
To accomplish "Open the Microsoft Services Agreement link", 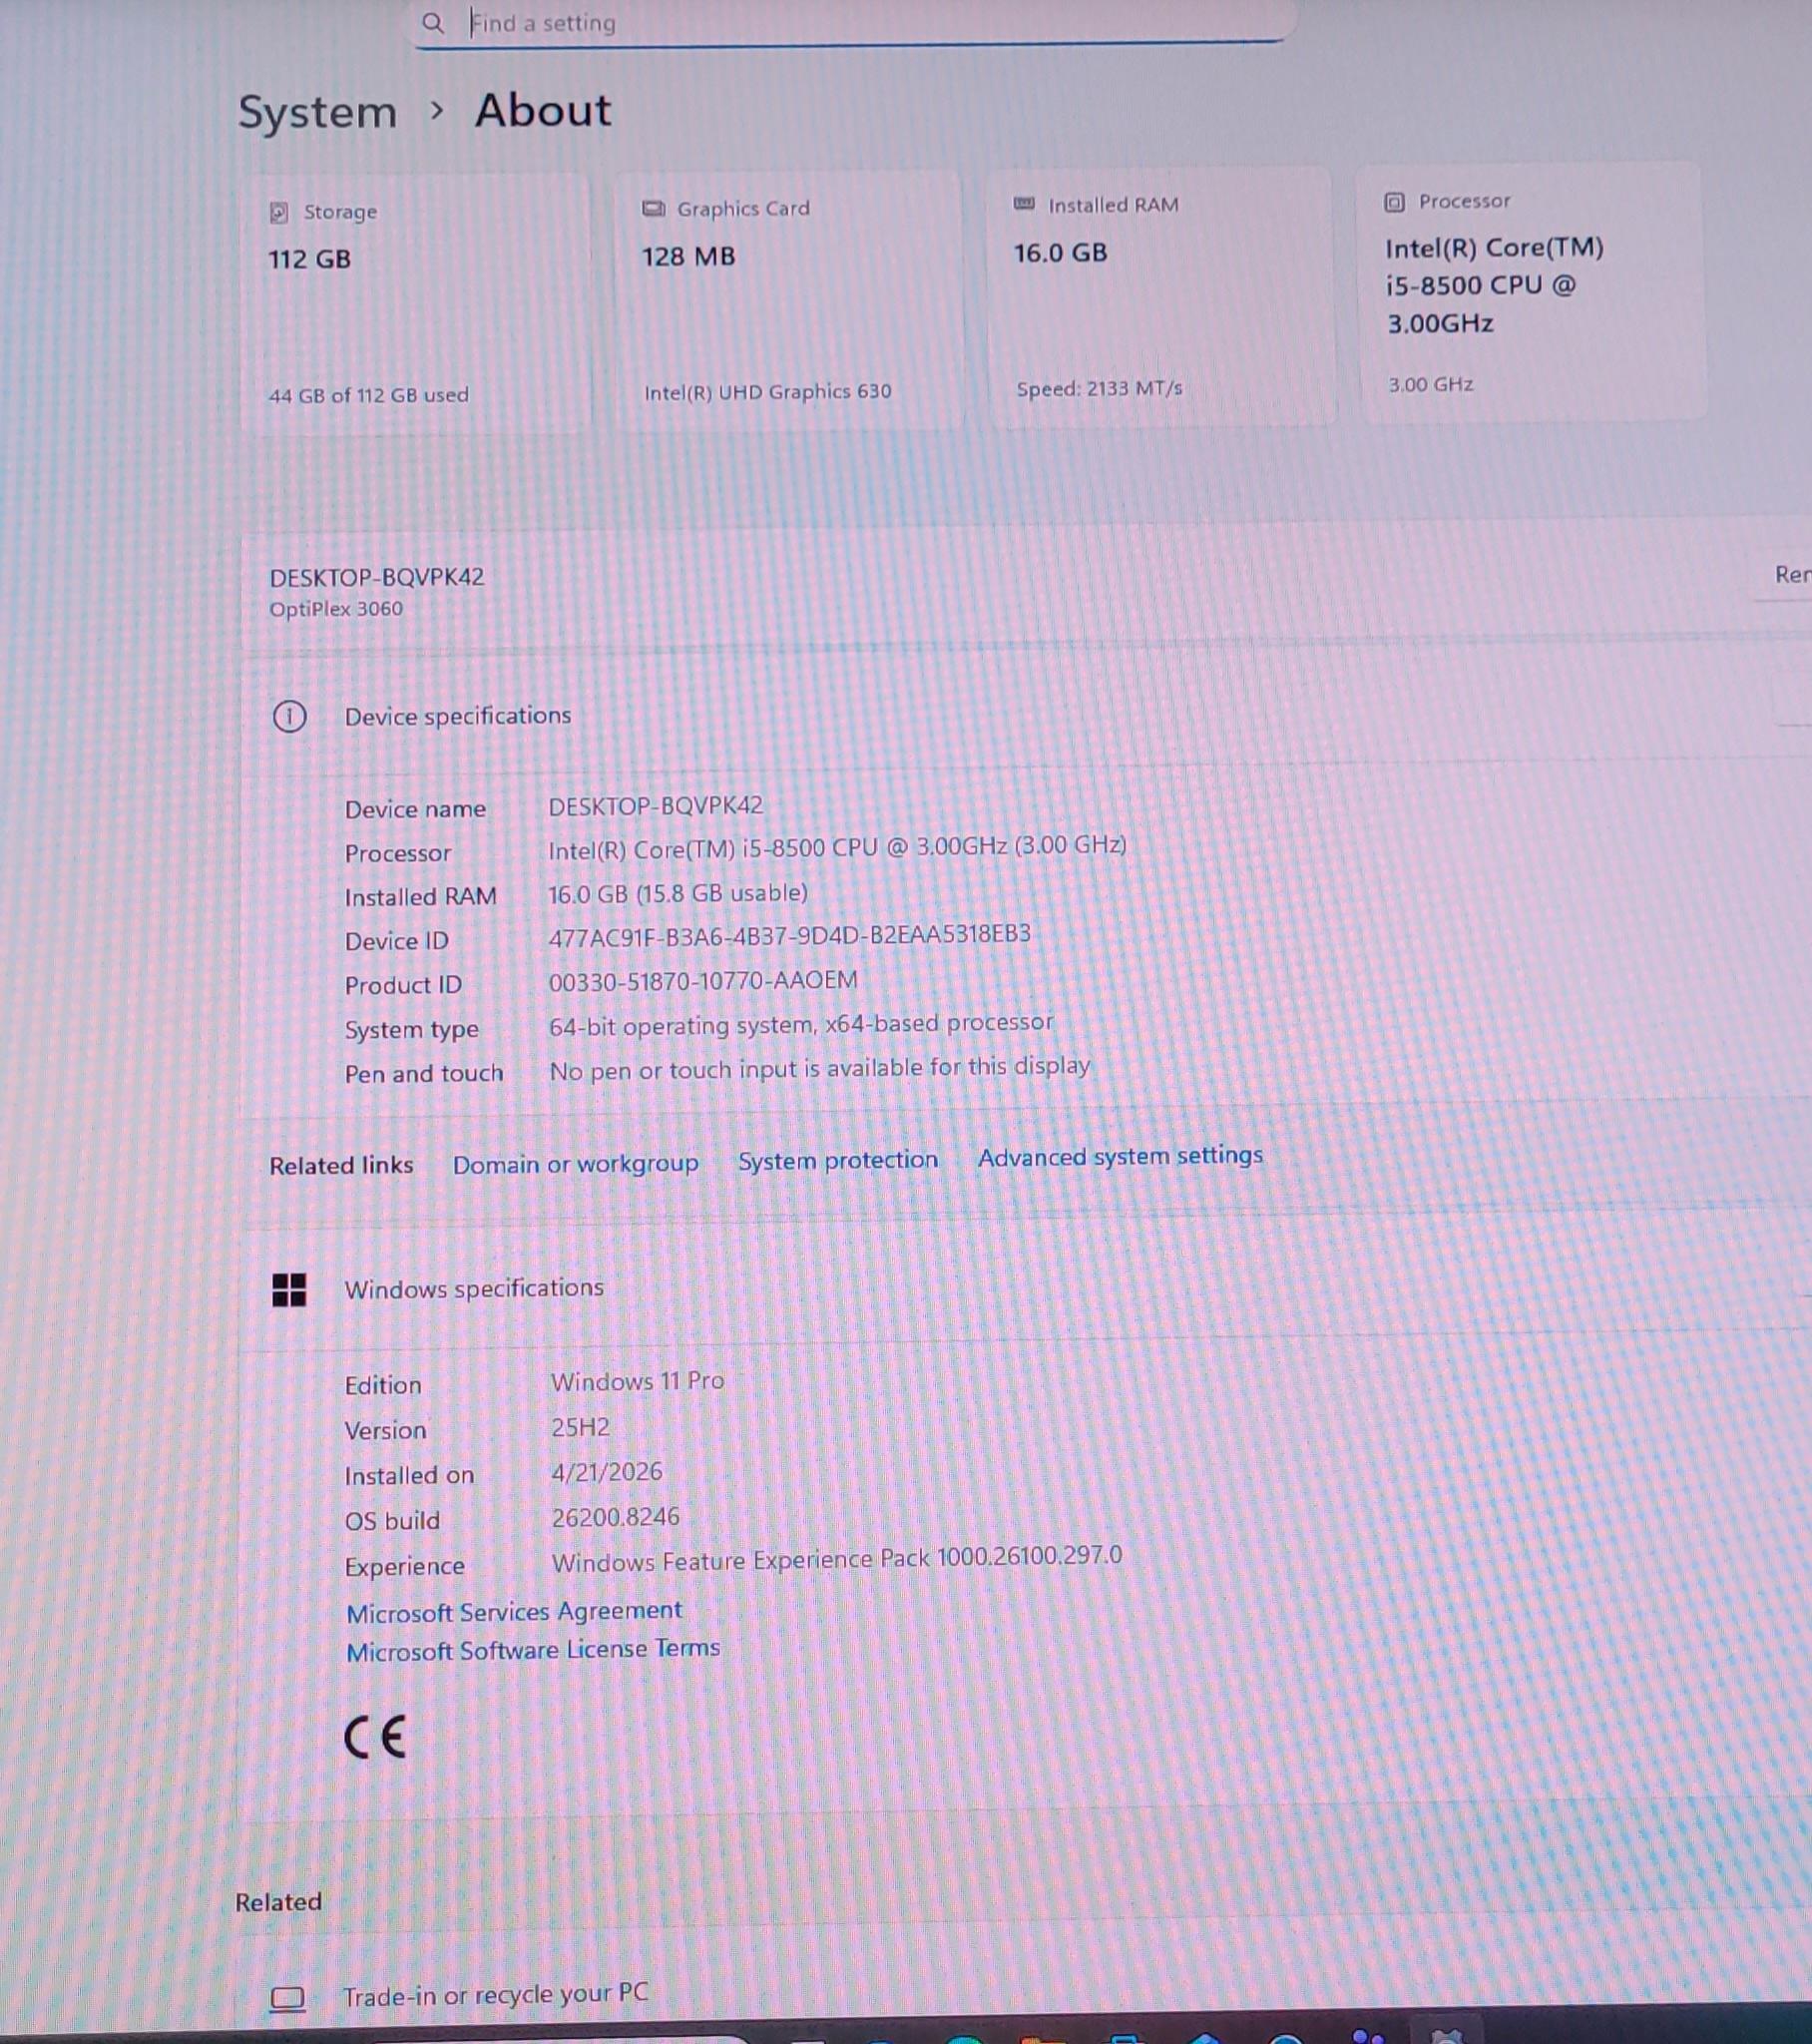I will pyautogui.click(x=514, y=1611).
